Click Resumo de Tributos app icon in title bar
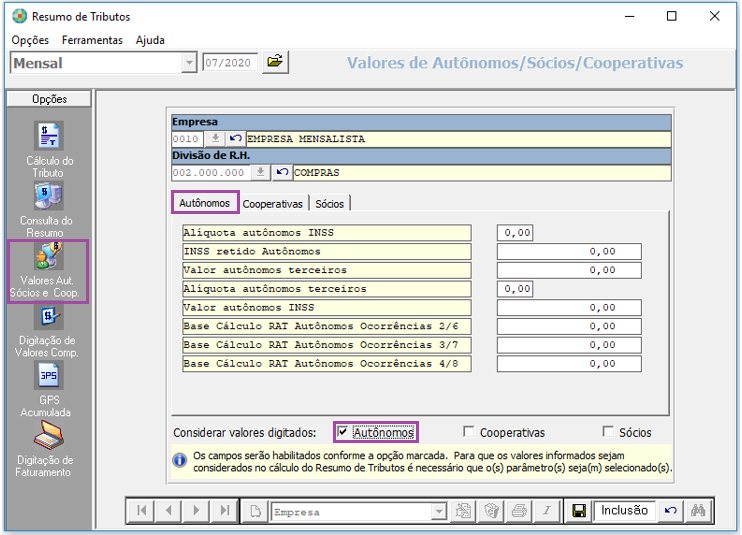742x535 pixels. coord(19,16)
